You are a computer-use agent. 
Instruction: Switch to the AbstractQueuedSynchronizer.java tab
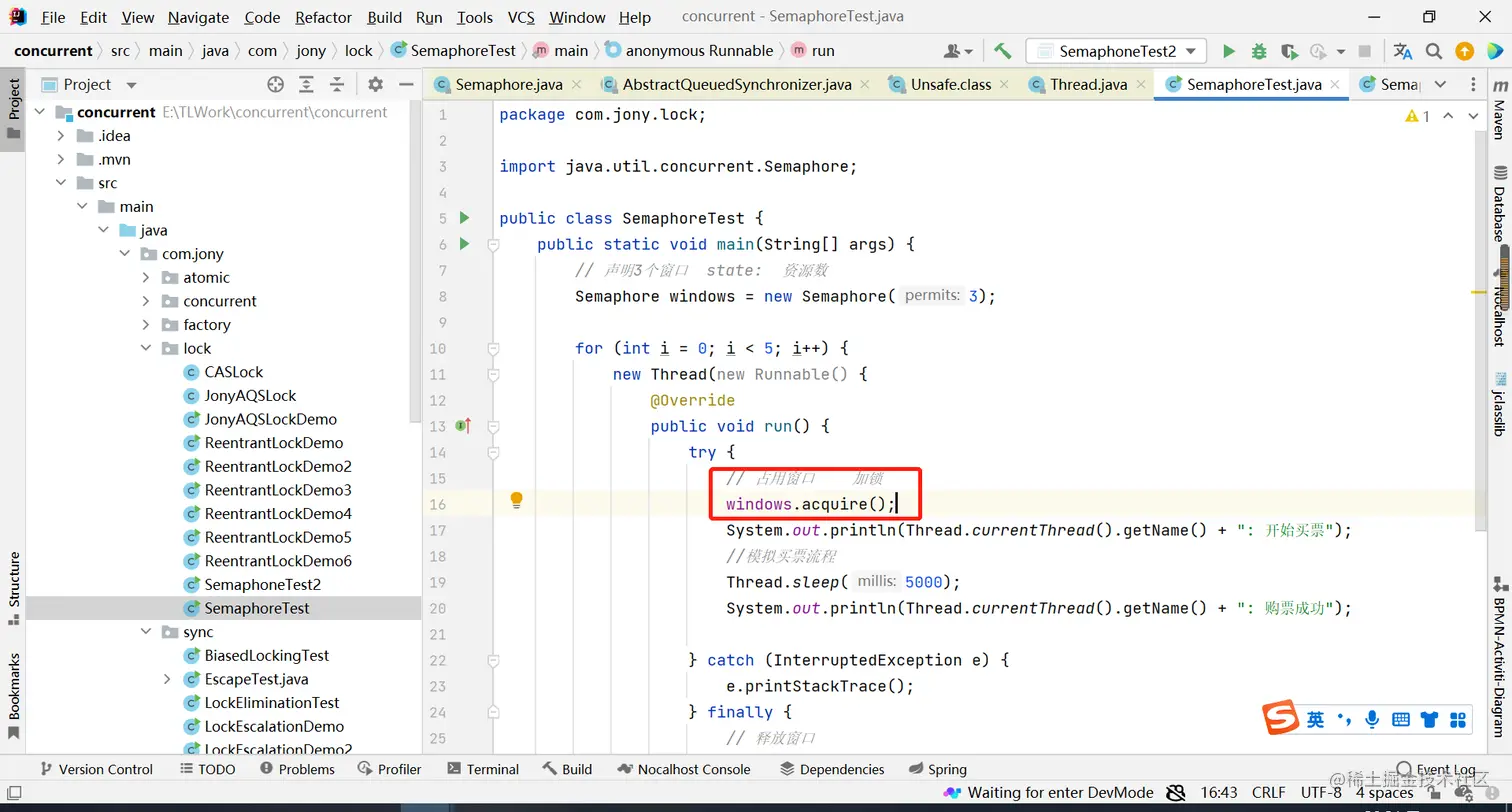(737, 85)
